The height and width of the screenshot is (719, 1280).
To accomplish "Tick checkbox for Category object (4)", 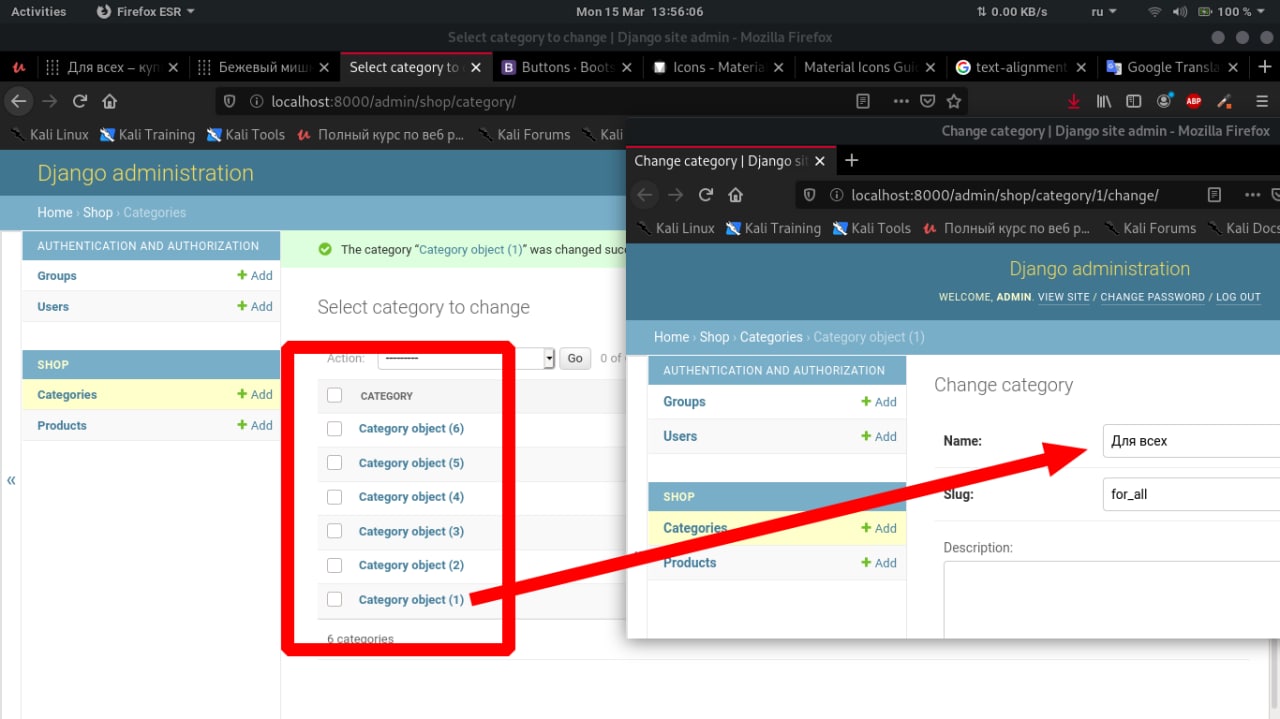I will (335, 496).
